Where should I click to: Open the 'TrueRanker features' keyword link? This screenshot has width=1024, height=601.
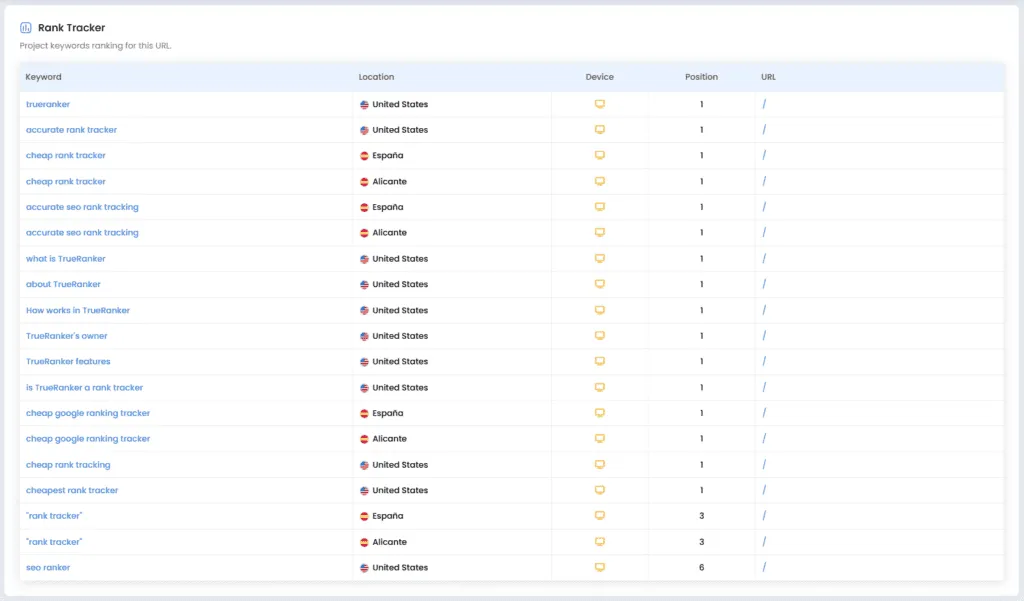click(68, 361)
